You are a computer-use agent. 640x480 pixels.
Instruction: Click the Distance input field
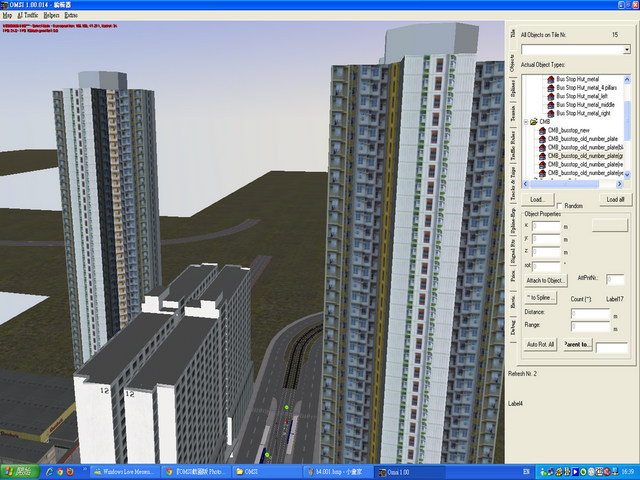tap(592, 313)
